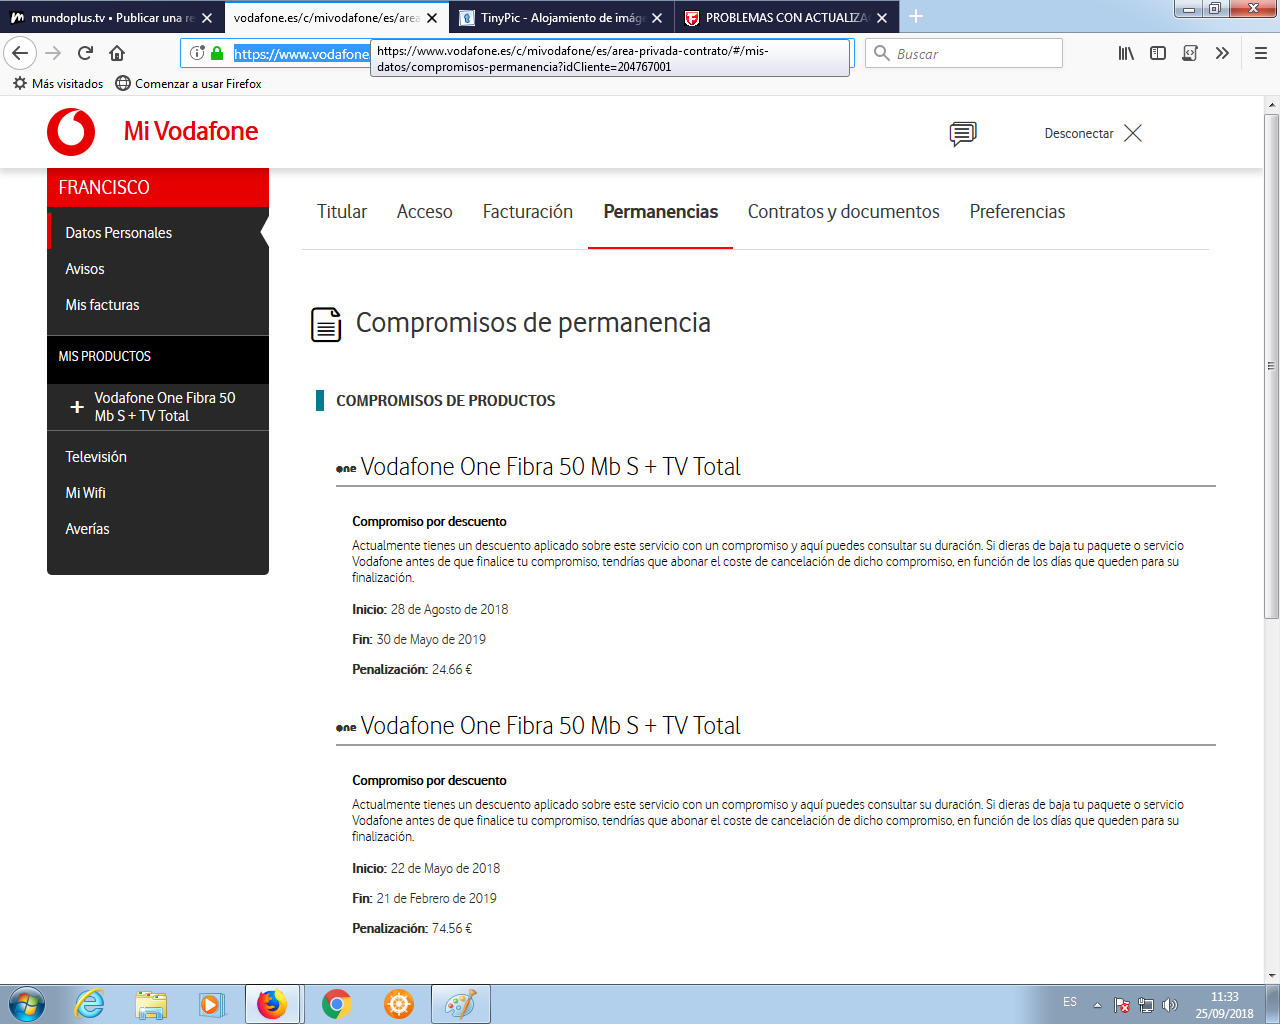Click Desconectar link
1280x1024 pixels.
tap(1079, 133)
